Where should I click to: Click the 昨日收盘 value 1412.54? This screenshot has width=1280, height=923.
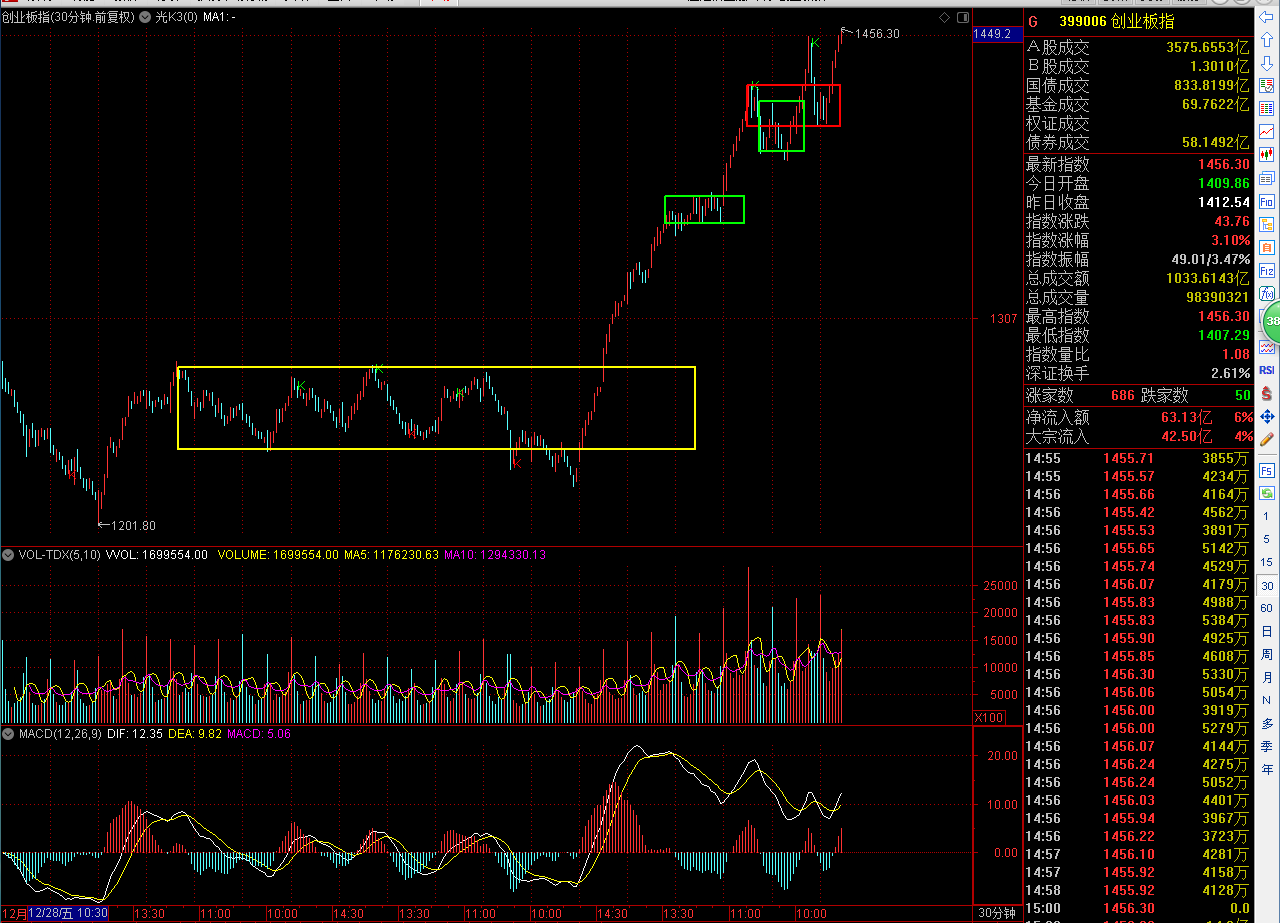click(1224, 202)
